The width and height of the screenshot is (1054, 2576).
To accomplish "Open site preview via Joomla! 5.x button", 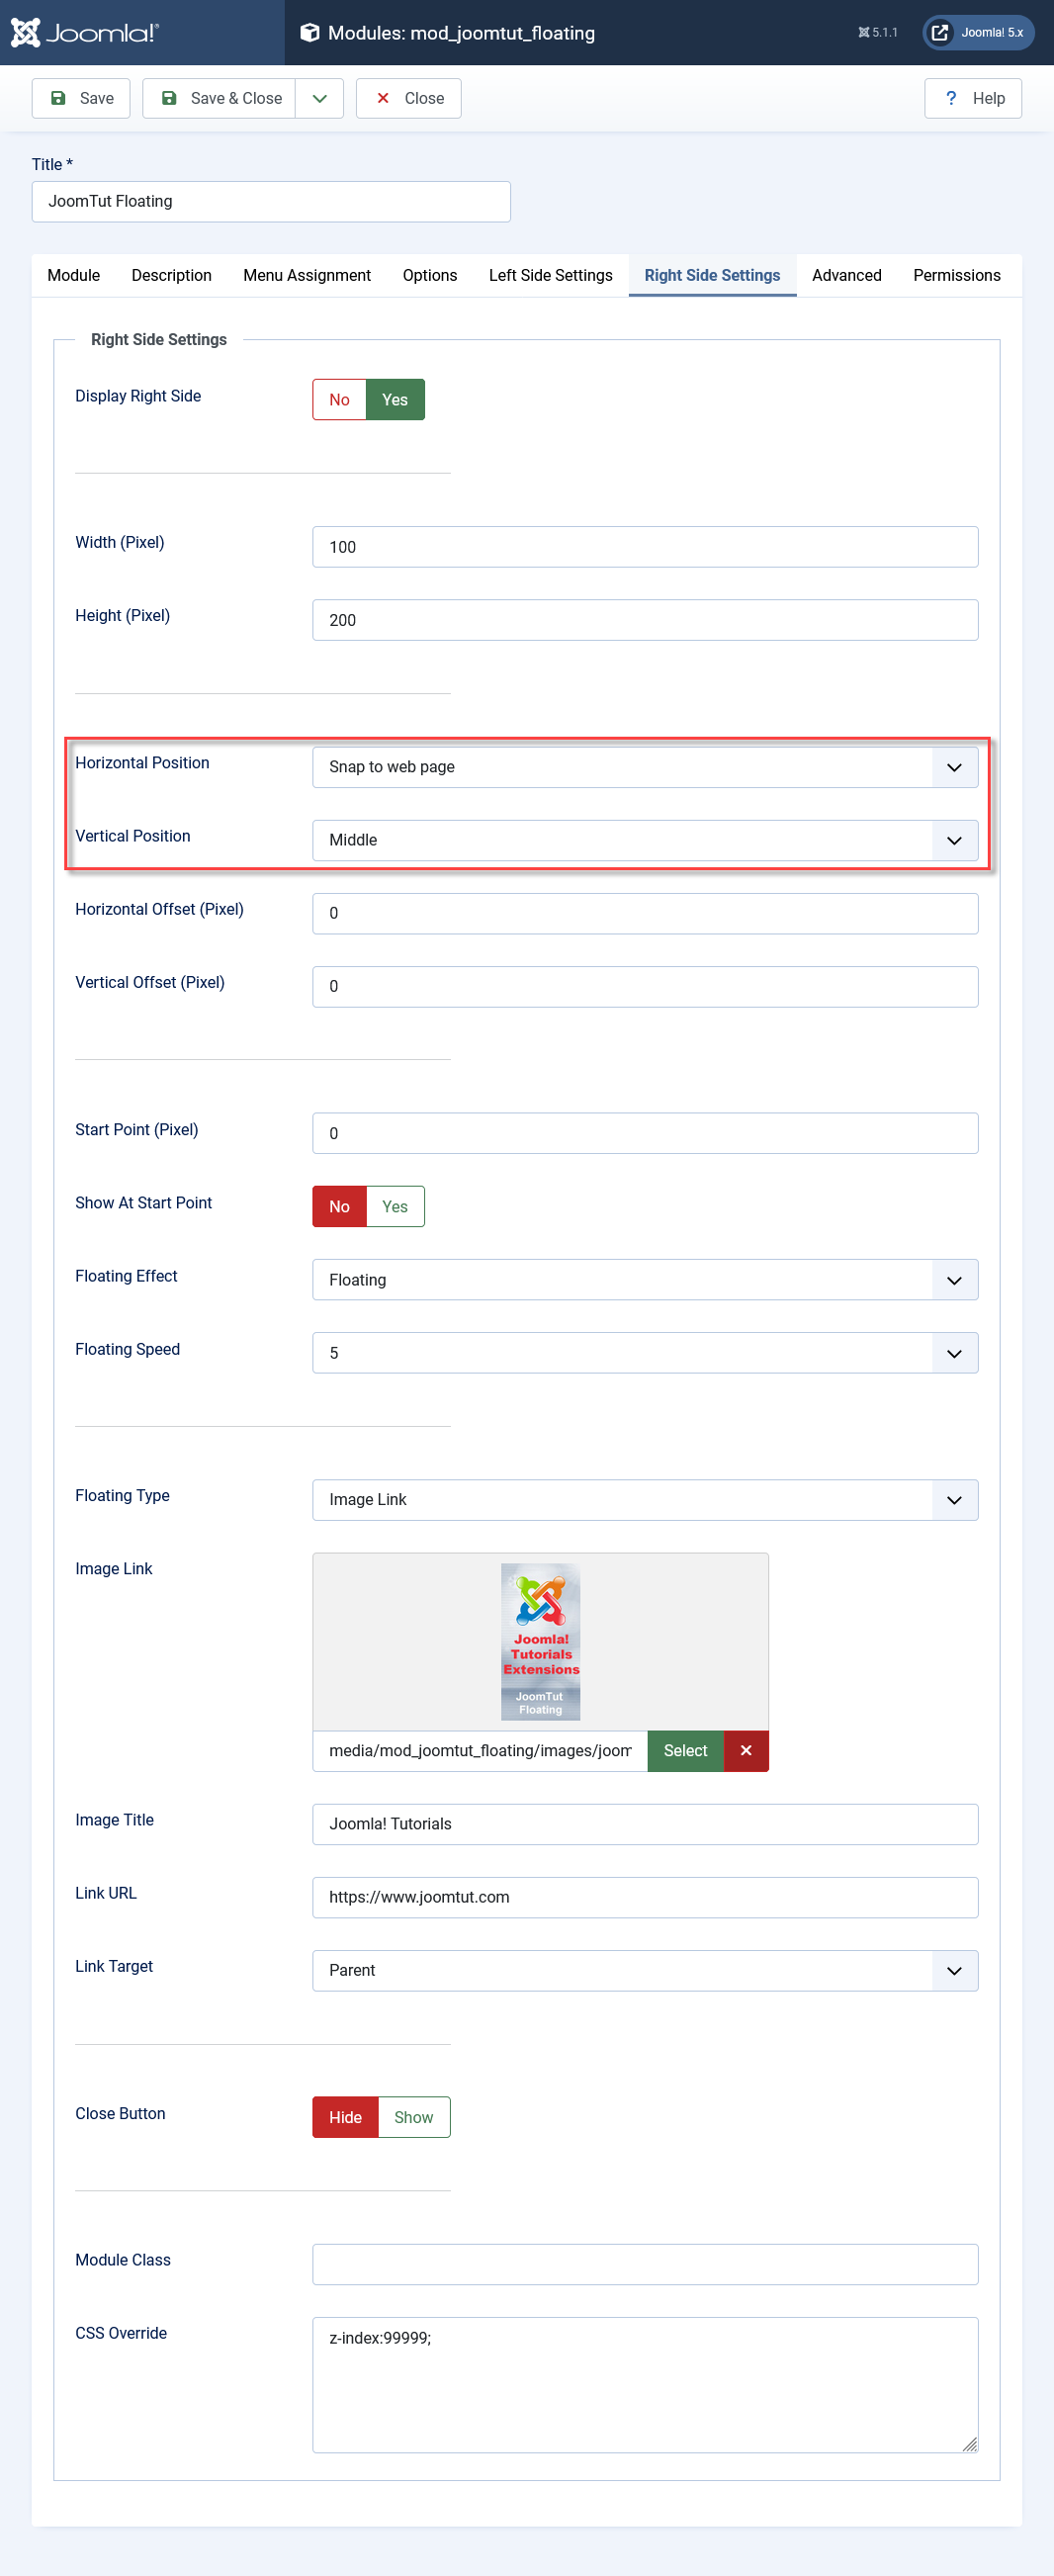I will (x=978, y=33).
